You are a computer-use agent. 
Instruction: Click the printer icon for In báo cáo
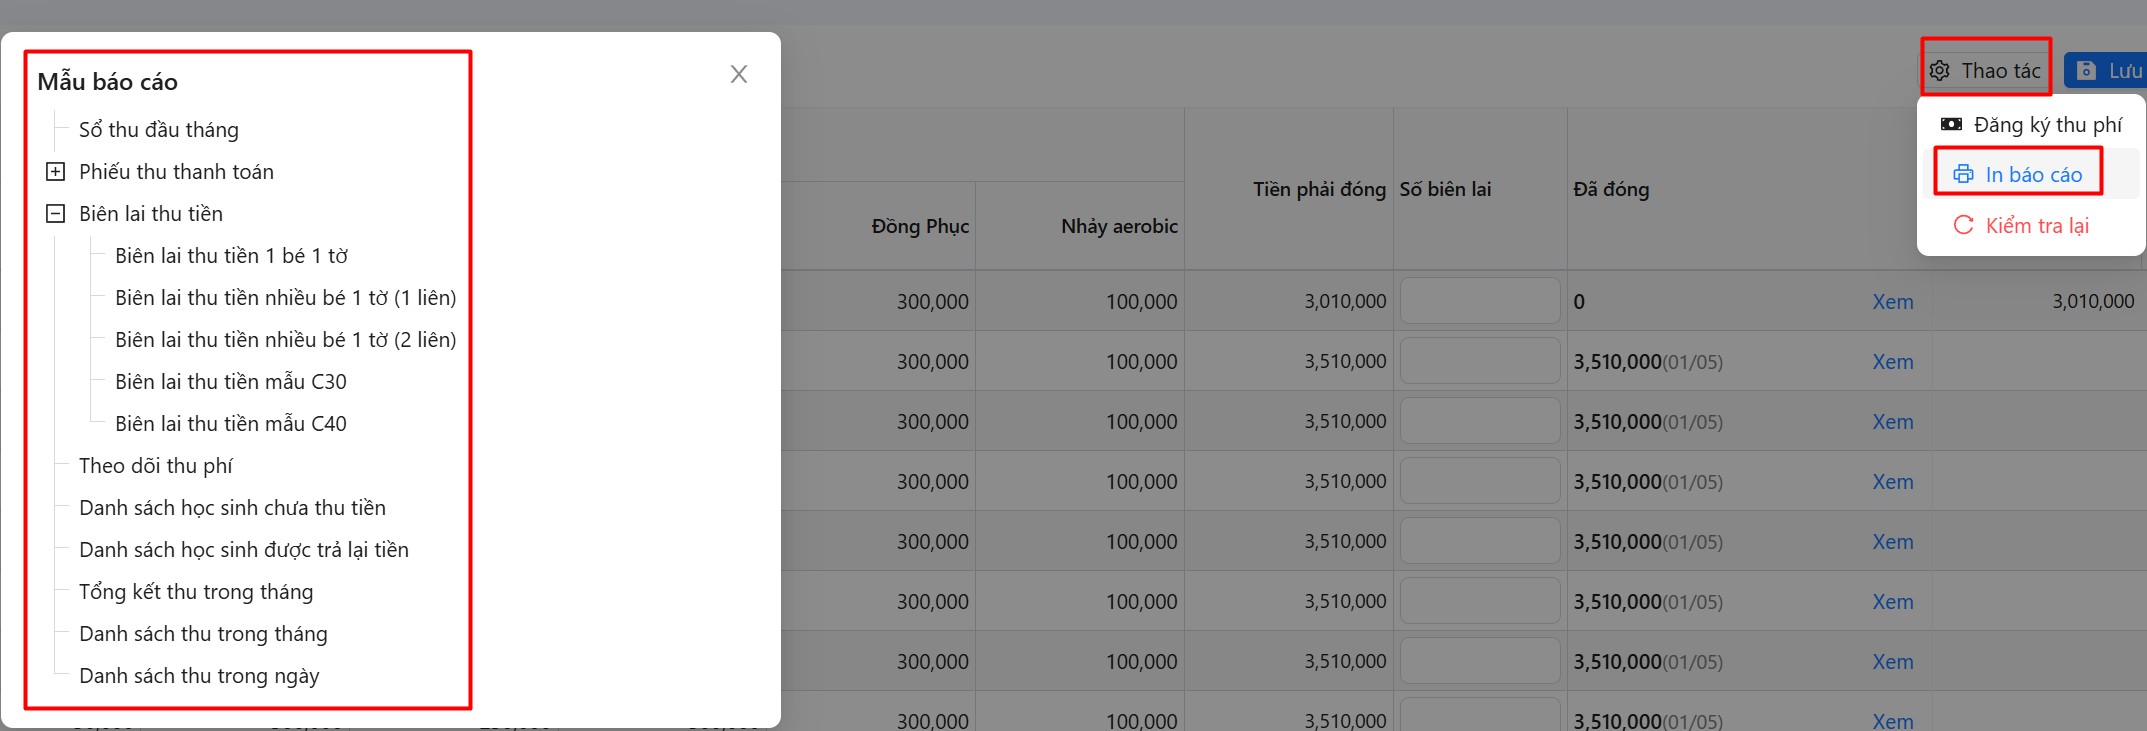click(1964, 174)
